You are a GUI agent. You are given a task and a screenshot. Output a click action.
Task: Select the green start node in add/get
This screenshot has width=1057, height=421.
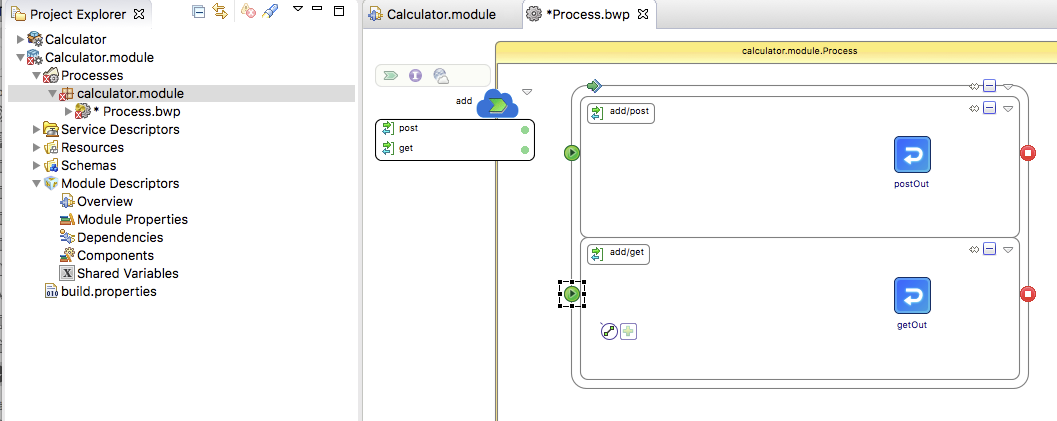click(x=571, y=294)
